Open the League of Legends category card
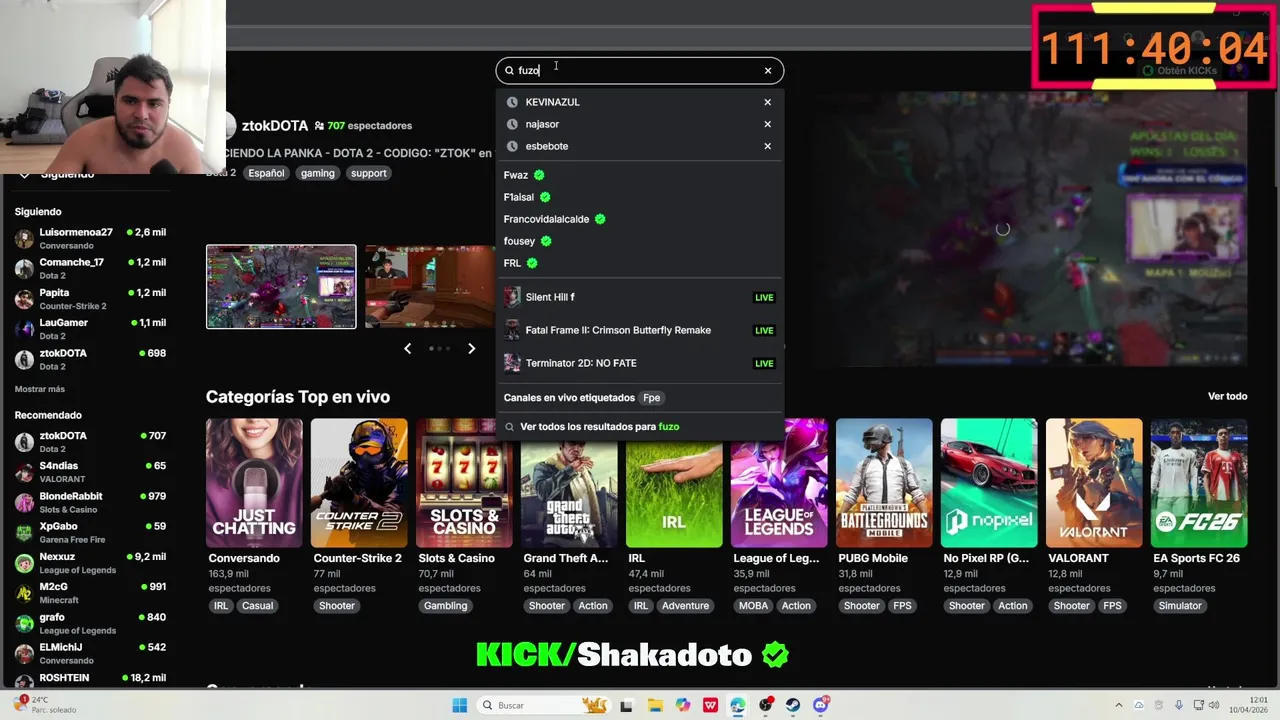This screenshot has width=1280, height=720. point(779,483)
